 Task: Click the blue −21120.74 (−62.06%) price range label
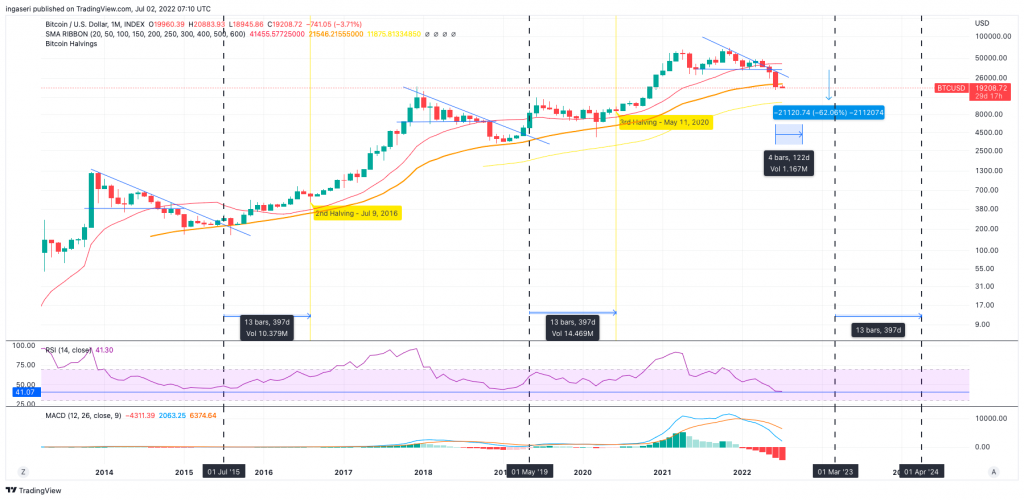tap(829, 112)
